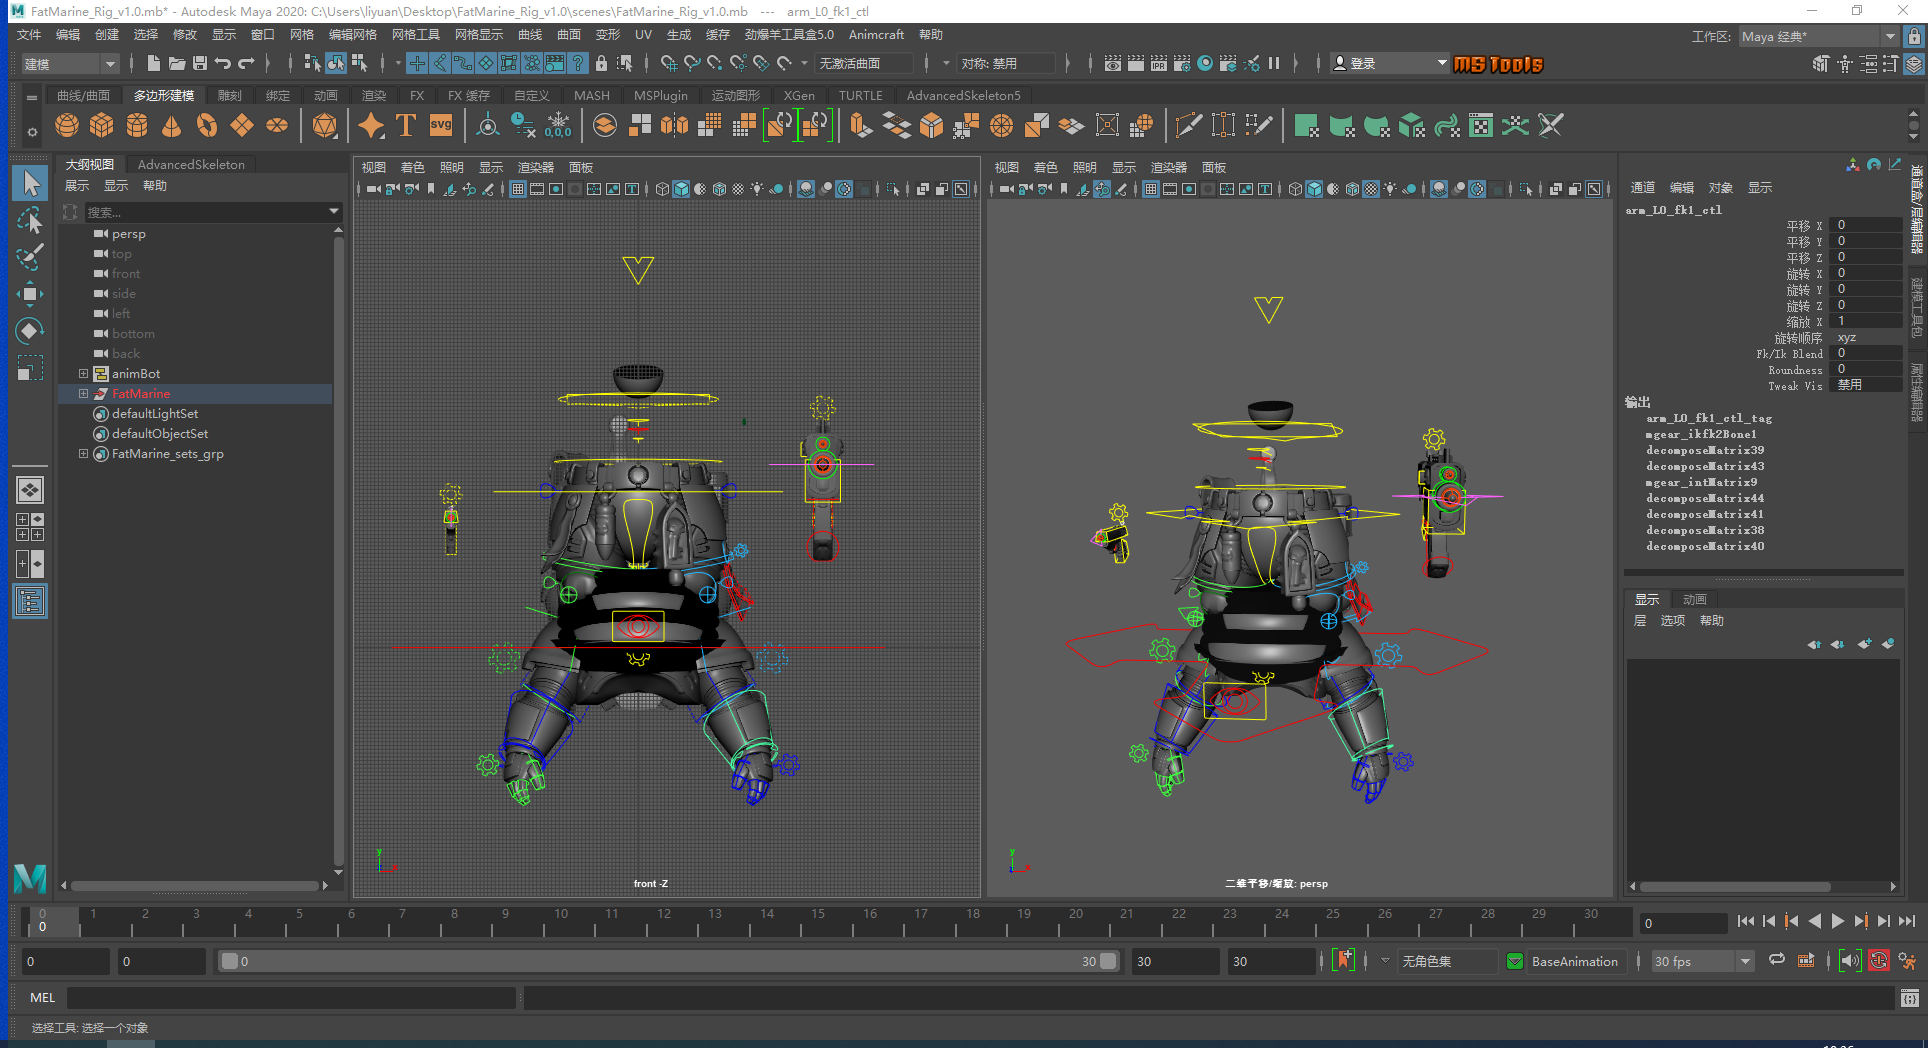Open 帮助 in the layer editor

[x=1712, y=621]
